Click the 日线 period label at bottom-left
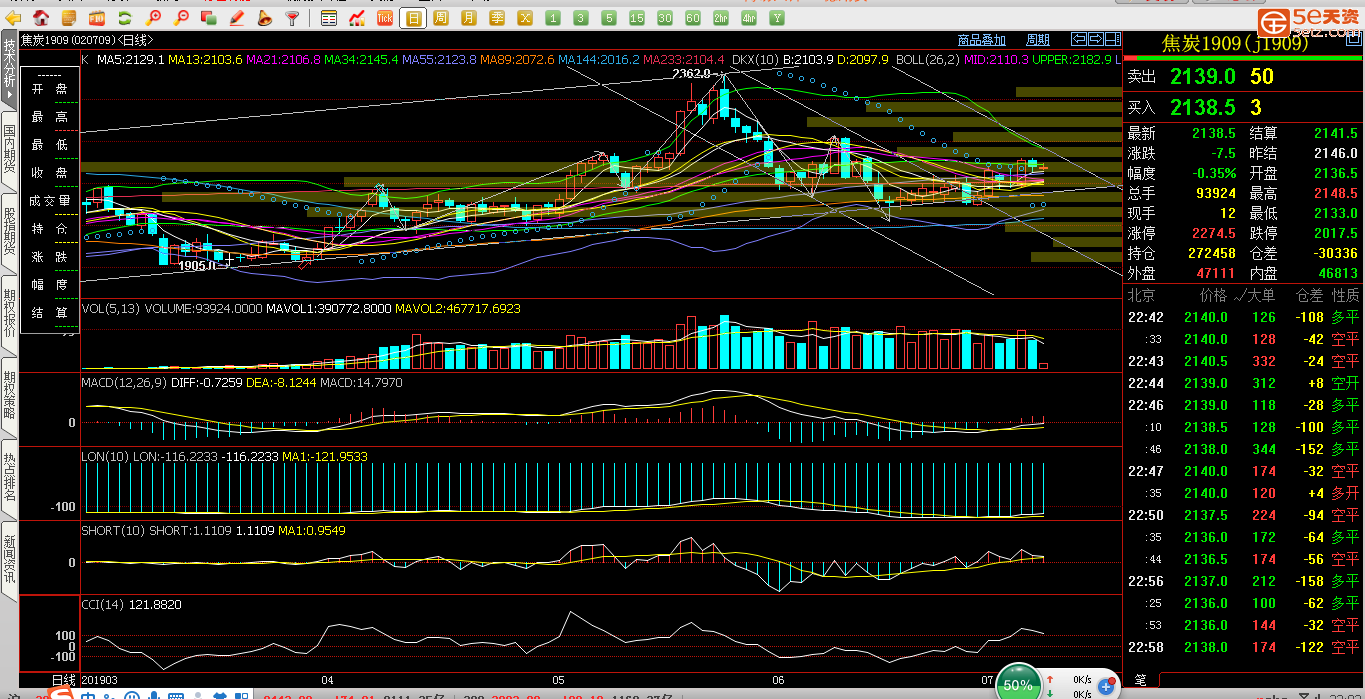1365x699 pixels. click(64, 680)
